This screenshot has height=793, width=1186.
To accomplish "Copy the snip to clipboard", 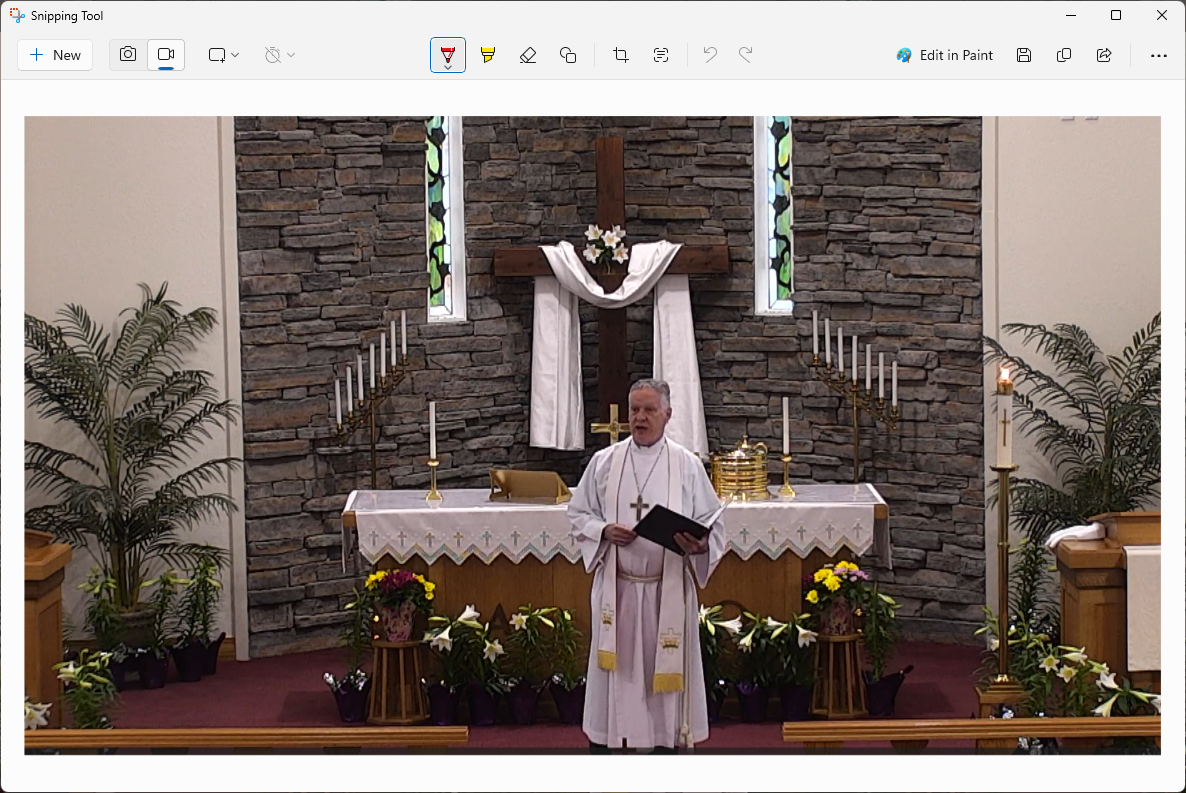I will [x=1064, y=55].
